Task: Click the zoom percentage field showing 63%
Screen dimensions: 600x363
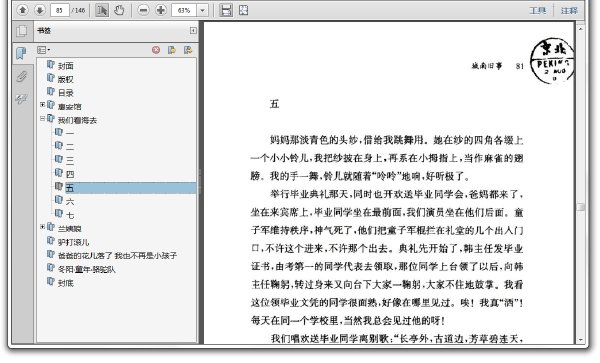Action: pos(184,10)
